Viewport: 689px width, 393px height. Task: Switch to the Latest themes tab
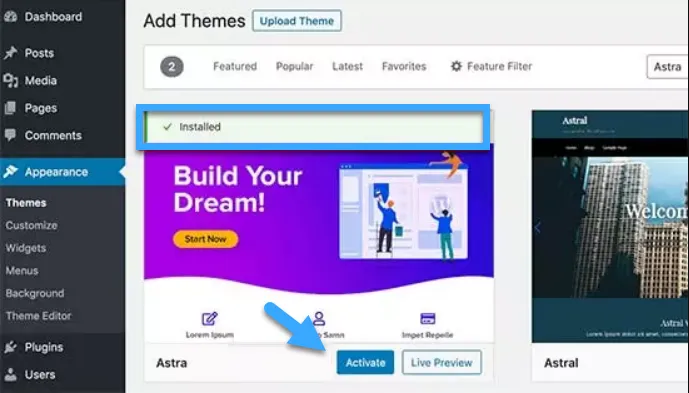click(x=348, y=66)
